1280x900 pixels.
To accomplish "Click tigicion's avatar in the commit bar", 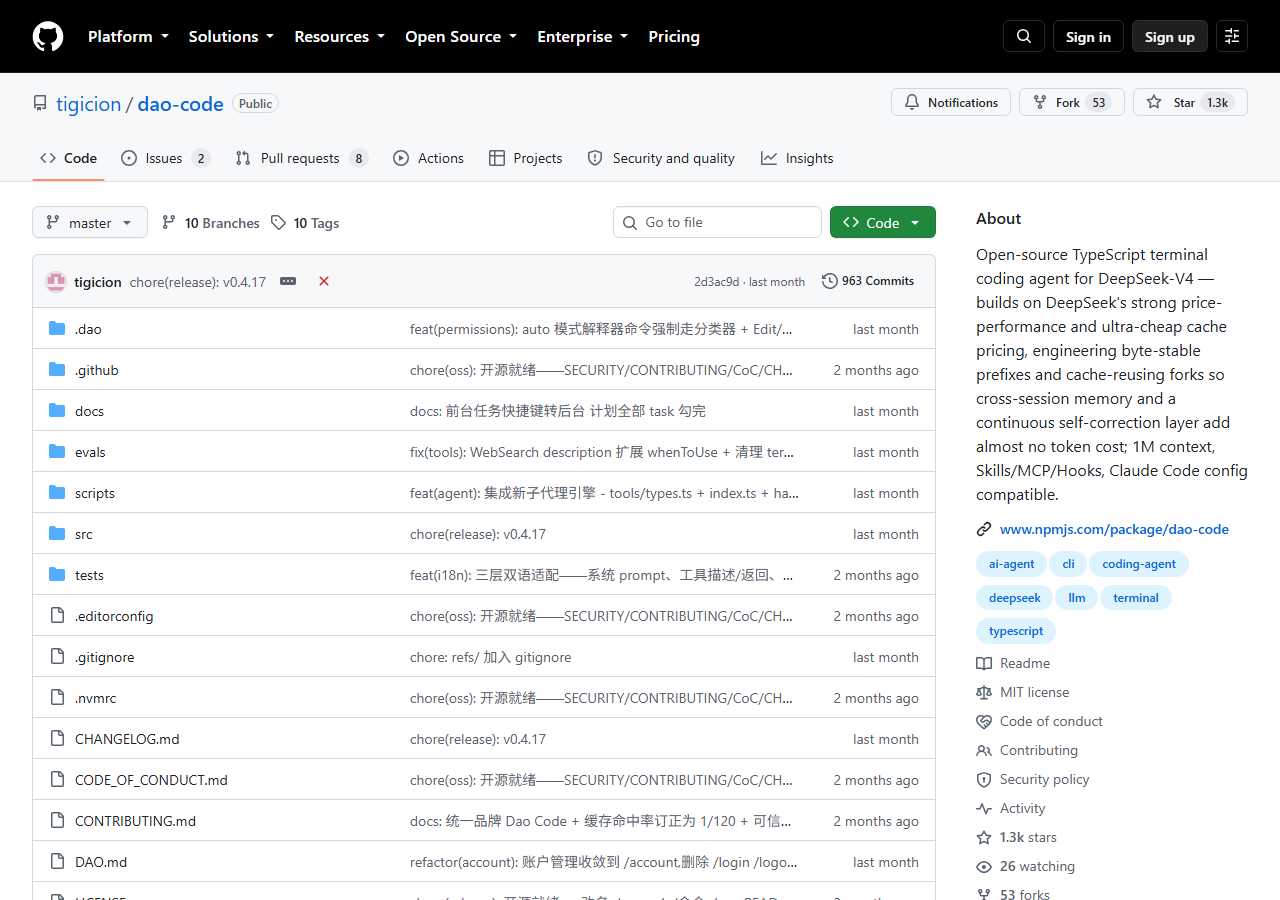I will 56,282.
